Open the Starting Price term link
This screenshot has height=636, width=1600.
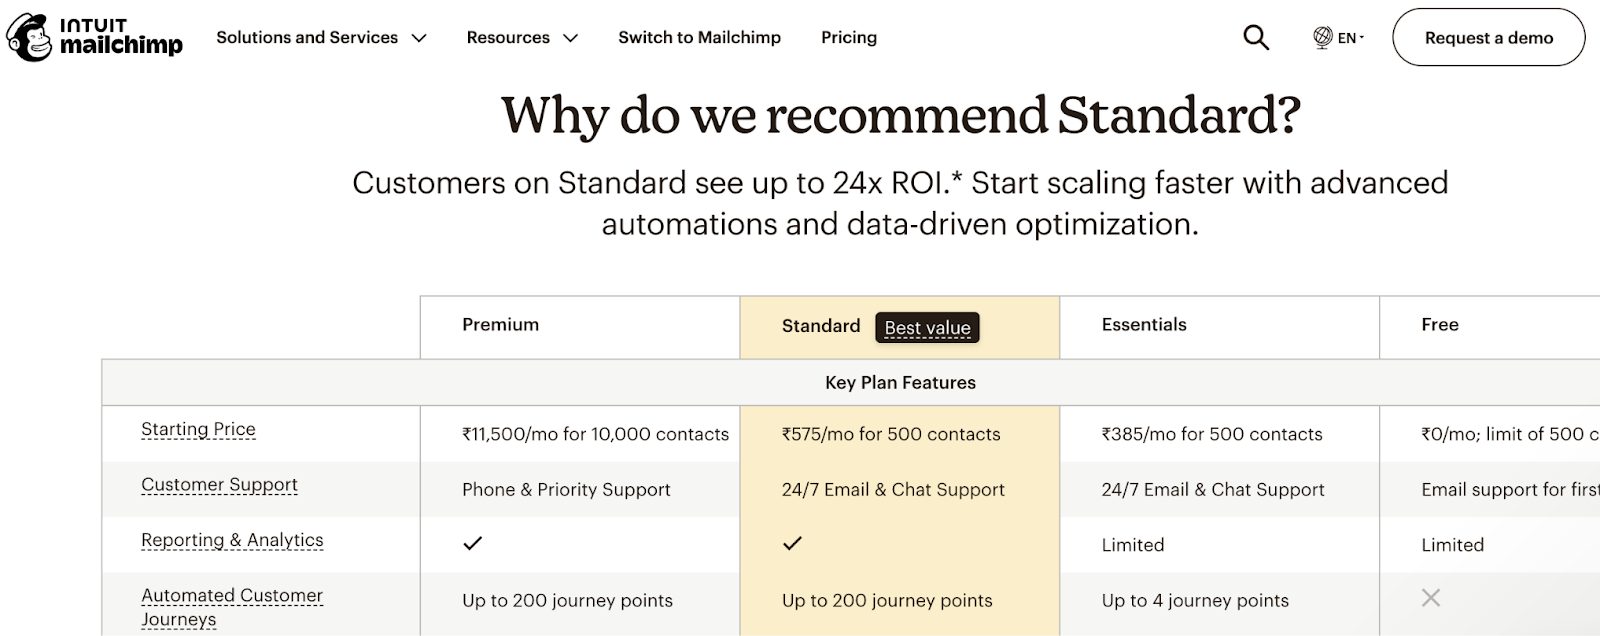pyautogui.click(x=198, y=429)
